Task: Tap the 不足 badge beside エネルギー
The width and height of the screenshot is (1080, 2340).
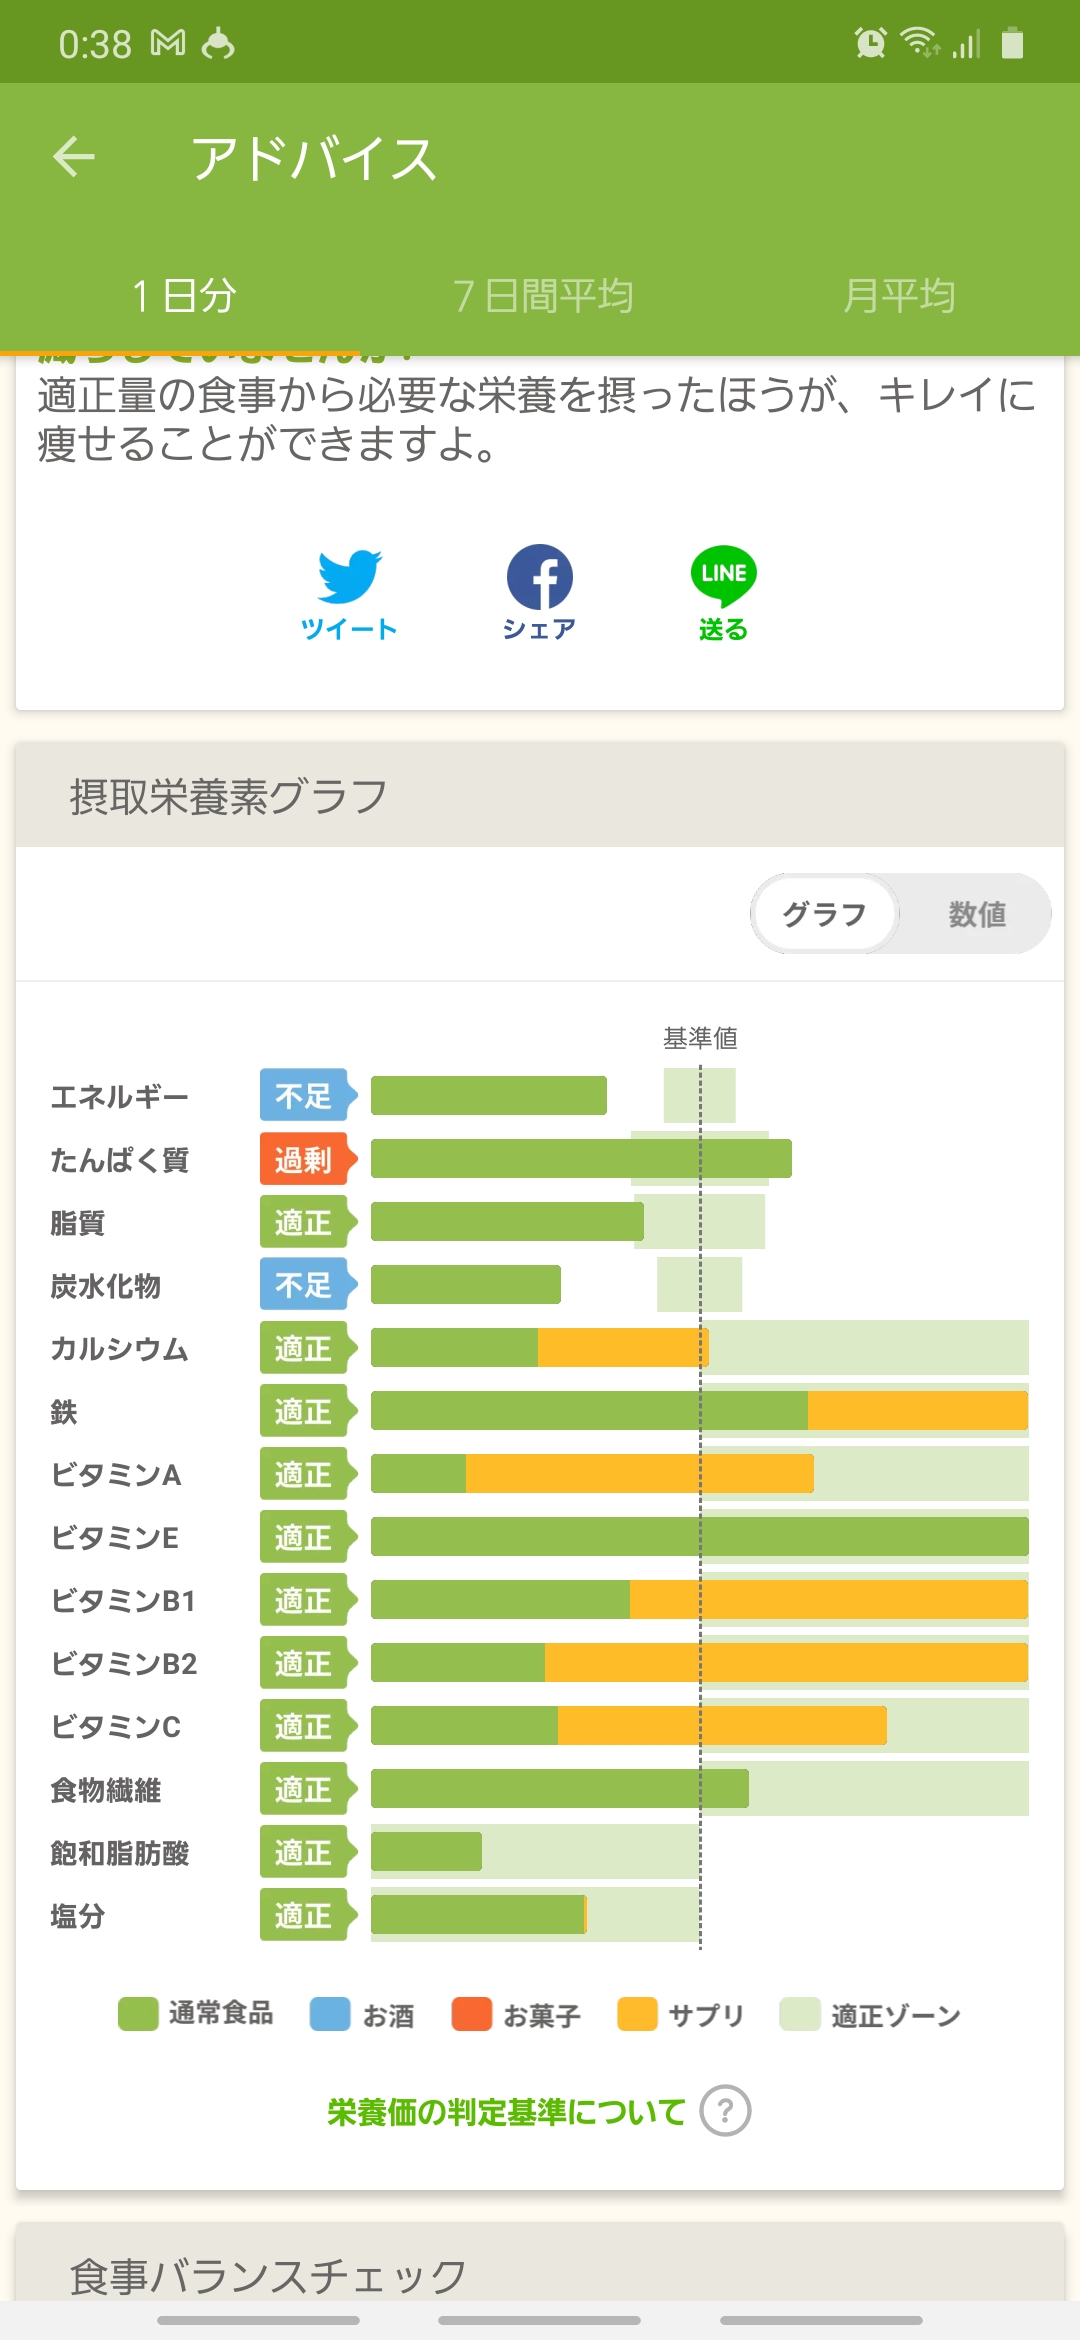Action: pos(304,1096)
